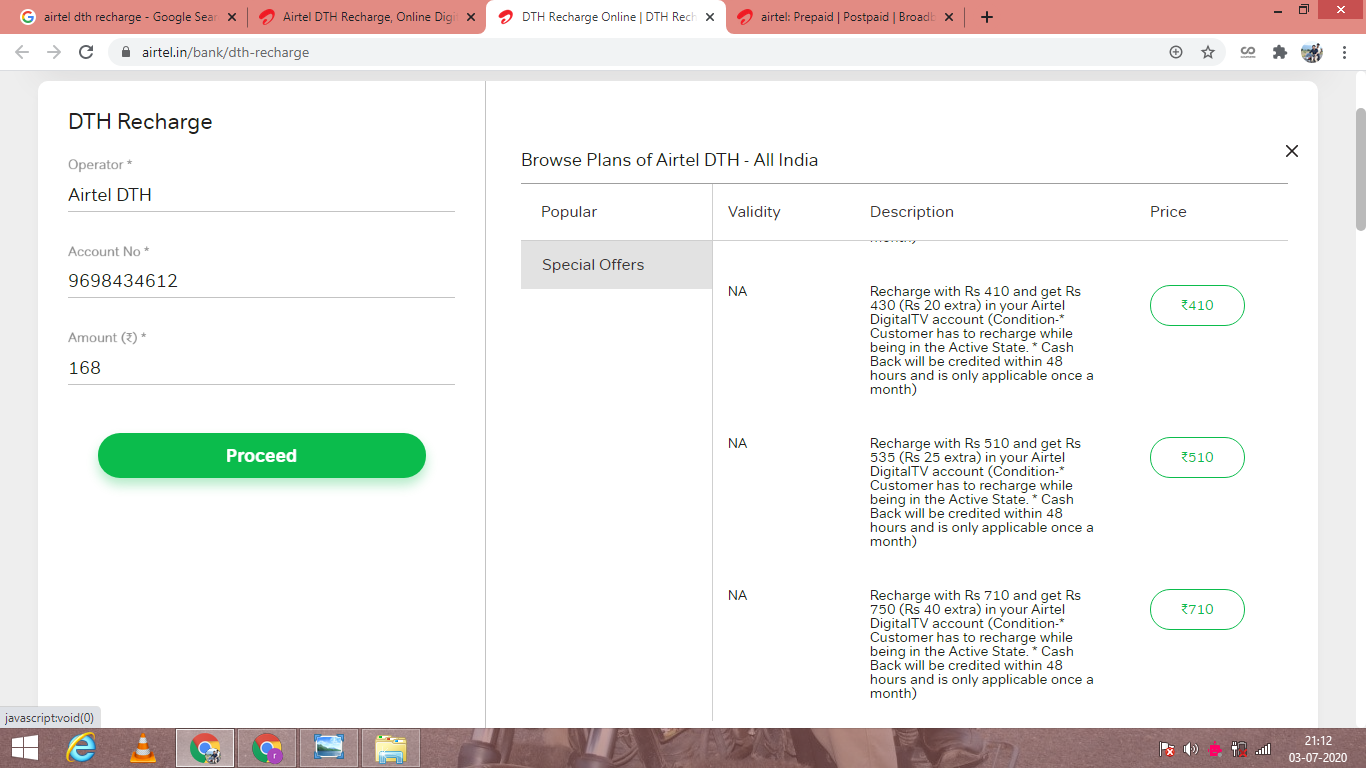The width and height of the screenshot is (1366, 768).
Task: Open the Chrome extensions puzzle menu
Action: (1279, 52)
